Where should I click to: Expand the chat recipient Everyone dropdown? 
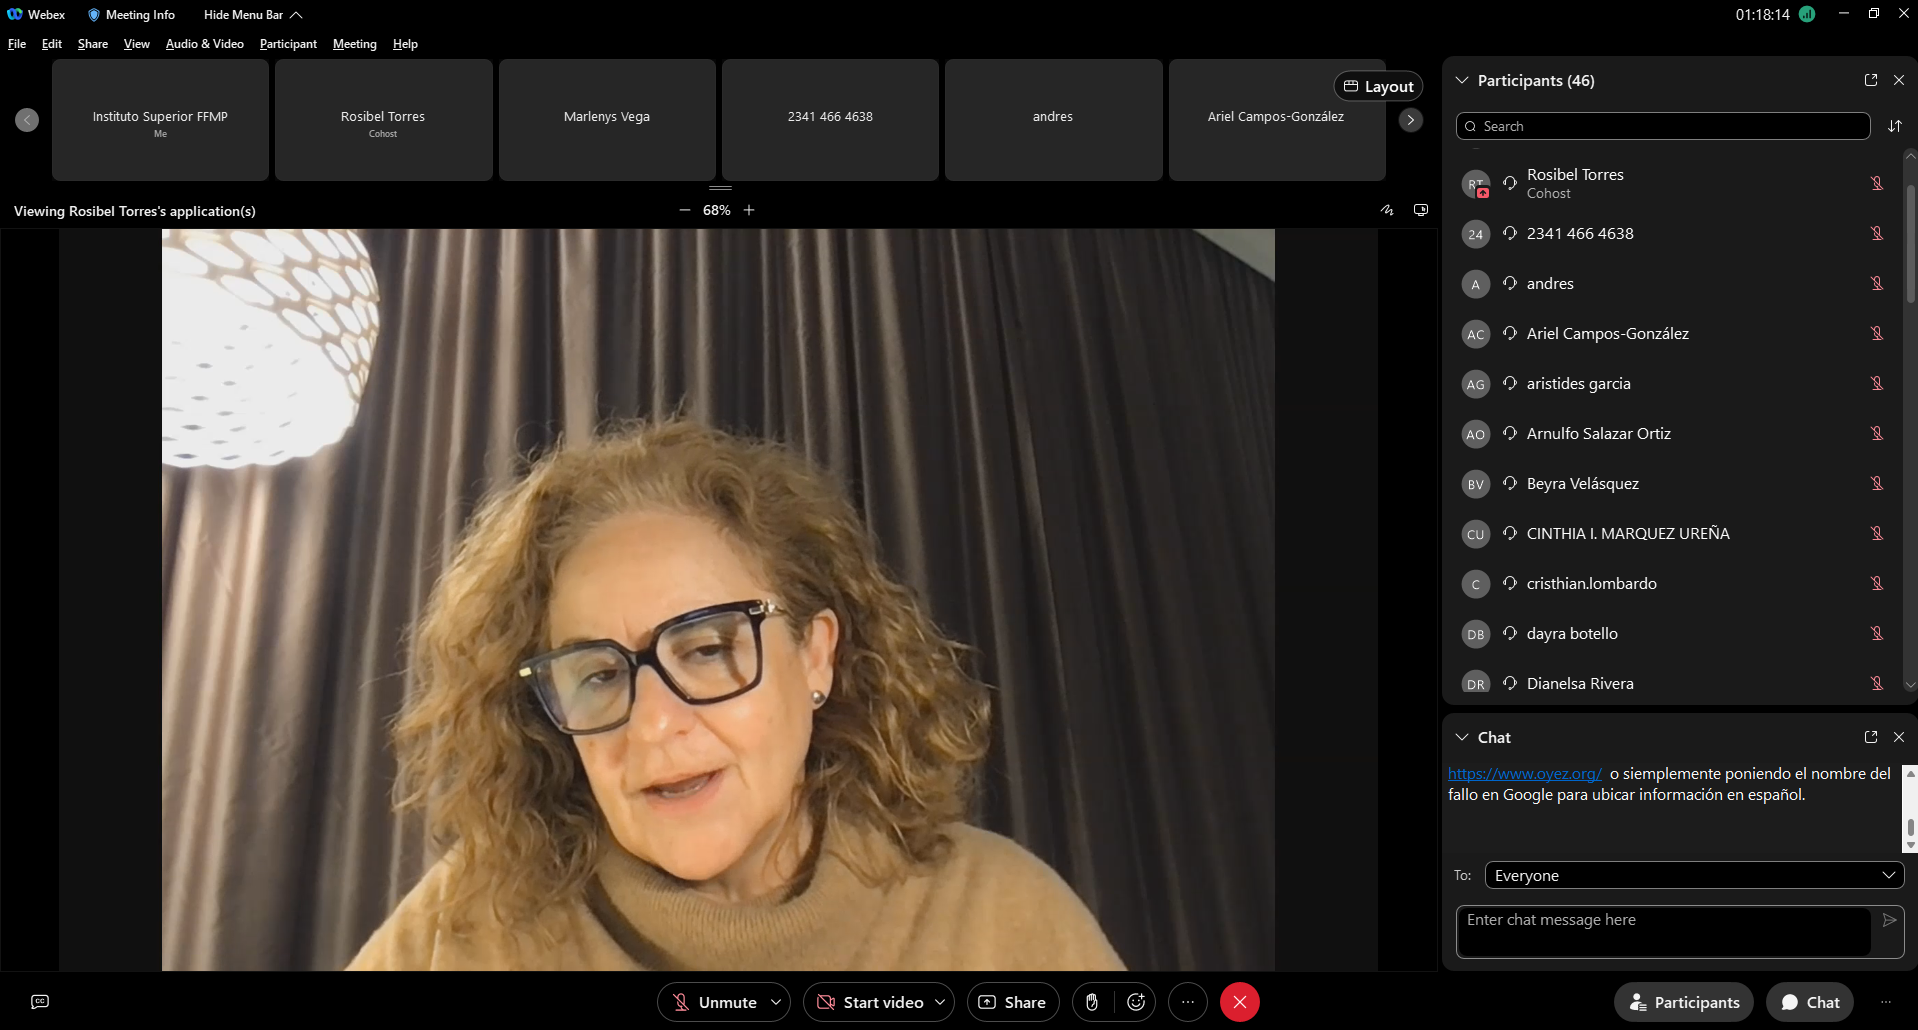[1694, 875]
